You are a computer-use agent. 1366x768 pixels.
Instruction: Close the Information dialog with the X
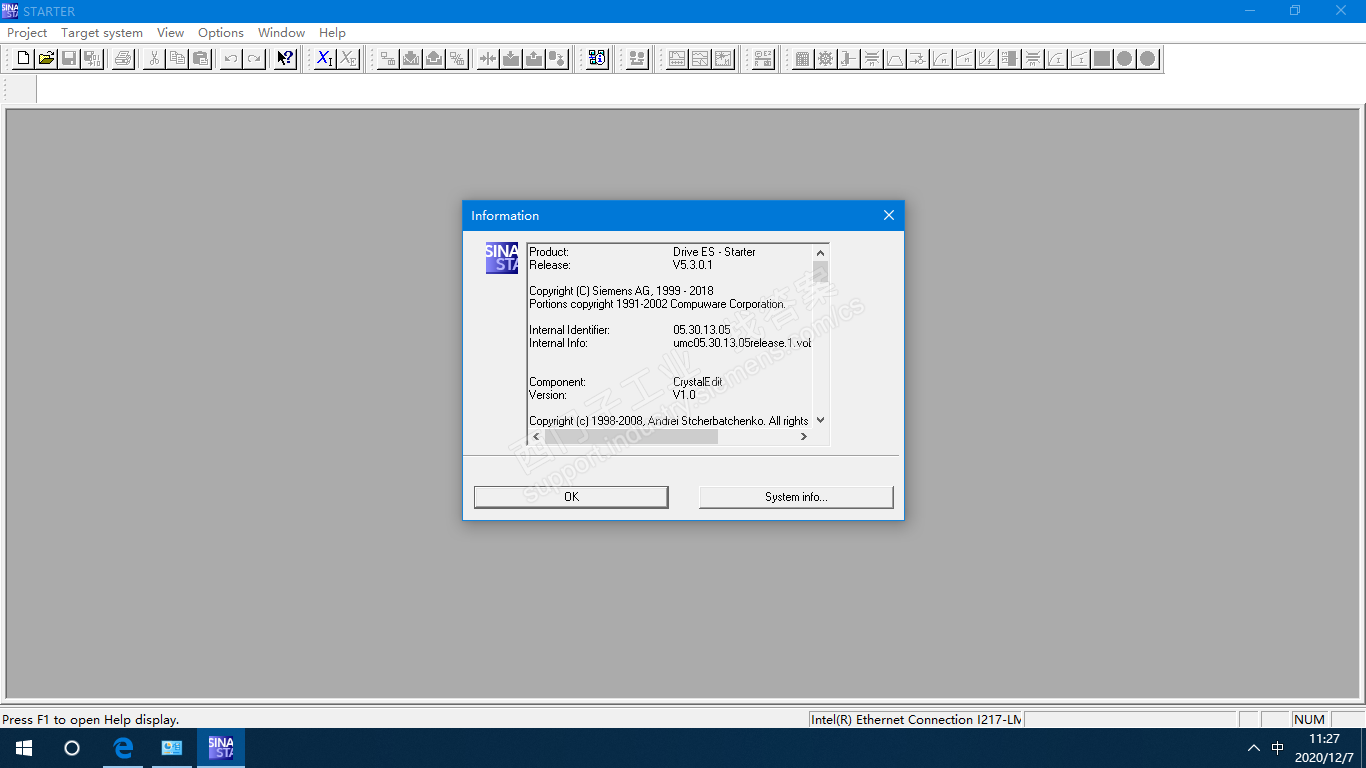point(889,216)
